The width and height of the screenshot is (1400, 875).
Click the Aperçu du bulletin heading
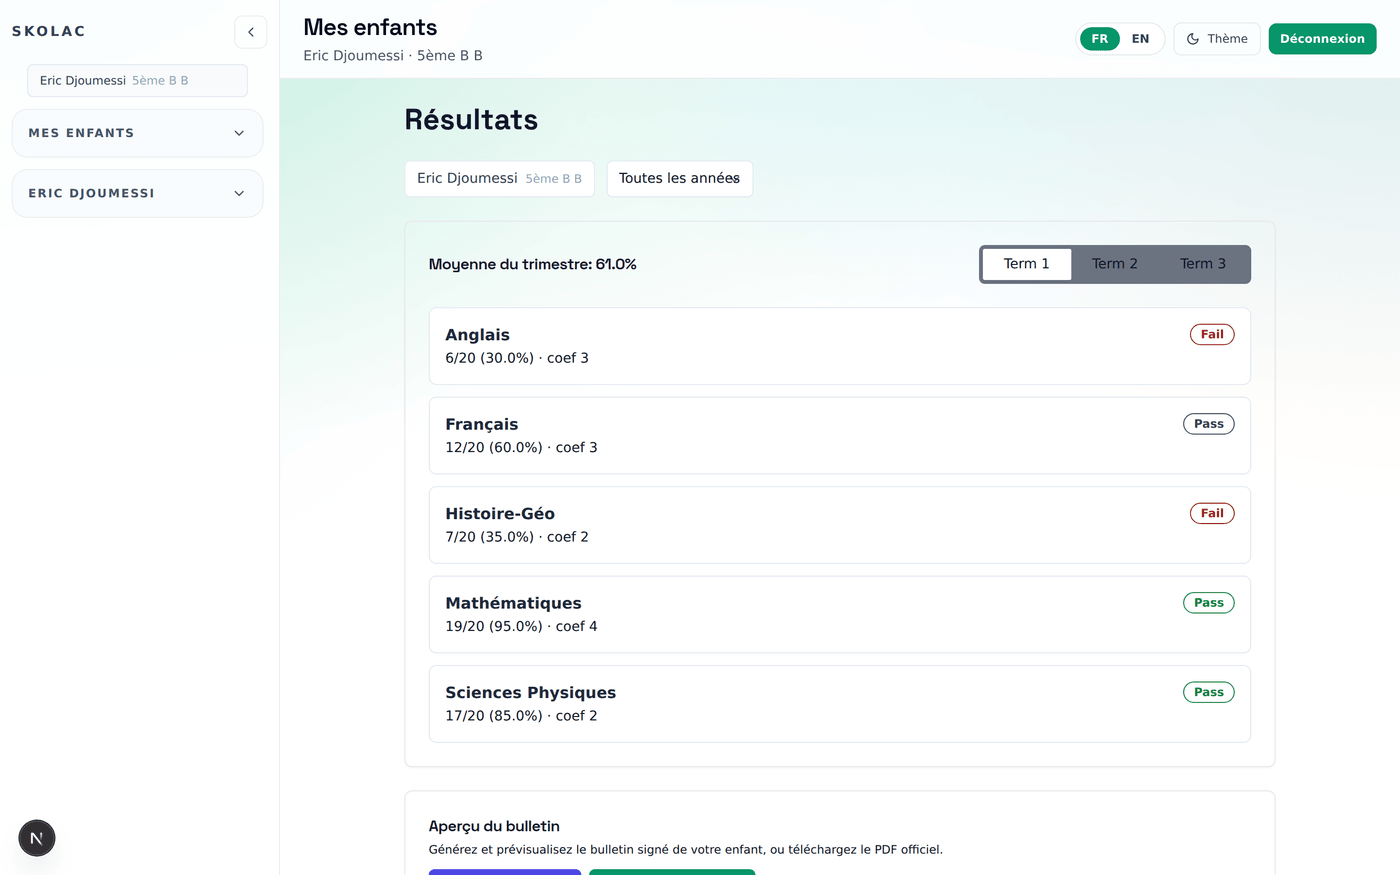point(494,827)
